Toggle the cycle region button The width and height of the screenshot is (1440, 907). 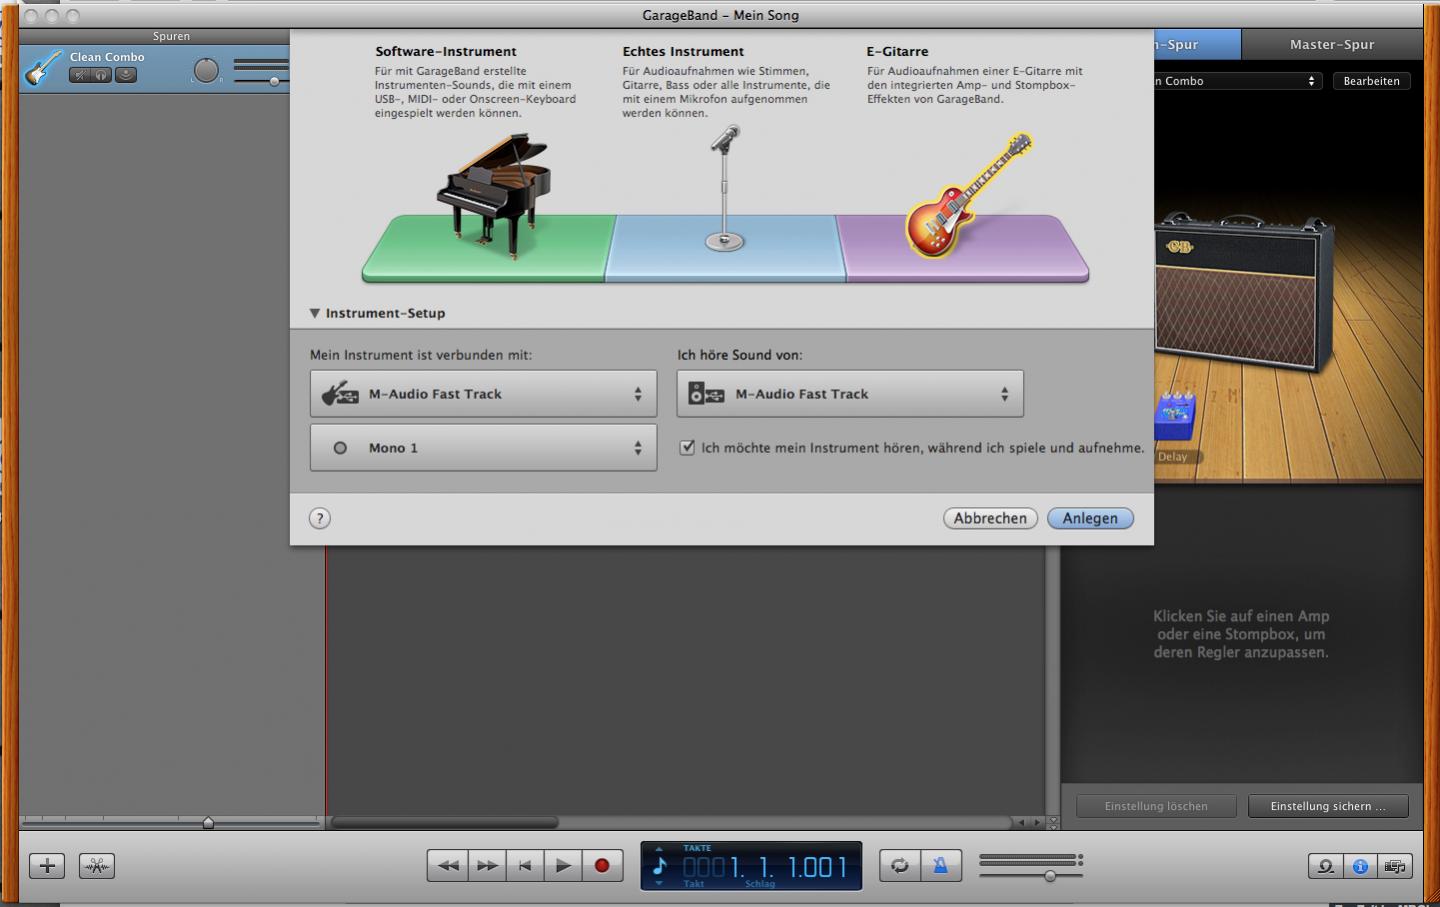coord(900,866)
